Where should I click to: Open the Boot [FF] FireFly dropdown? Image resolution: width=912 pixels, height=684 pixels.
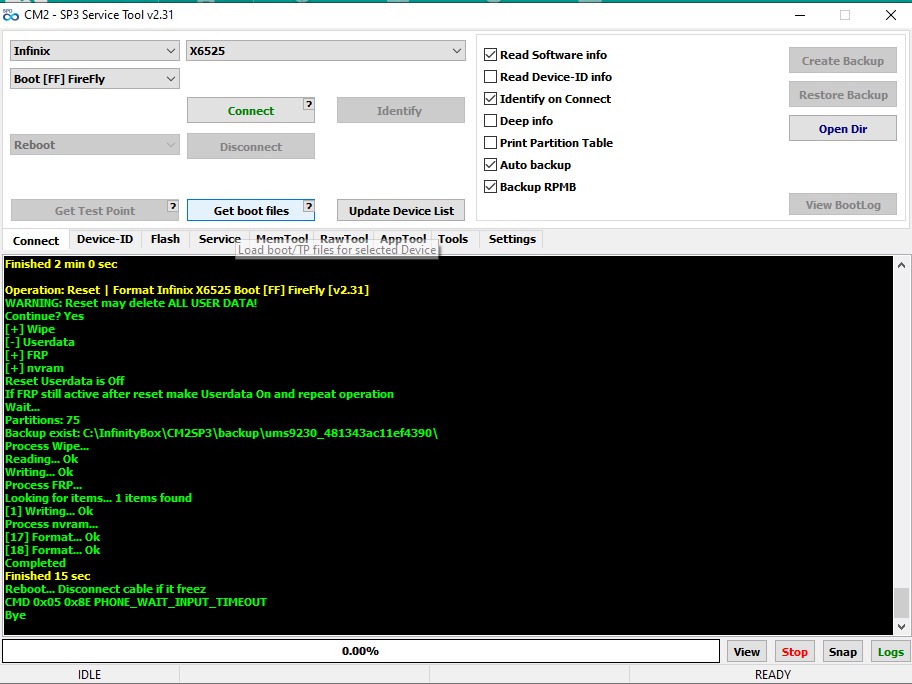point(94,79)
